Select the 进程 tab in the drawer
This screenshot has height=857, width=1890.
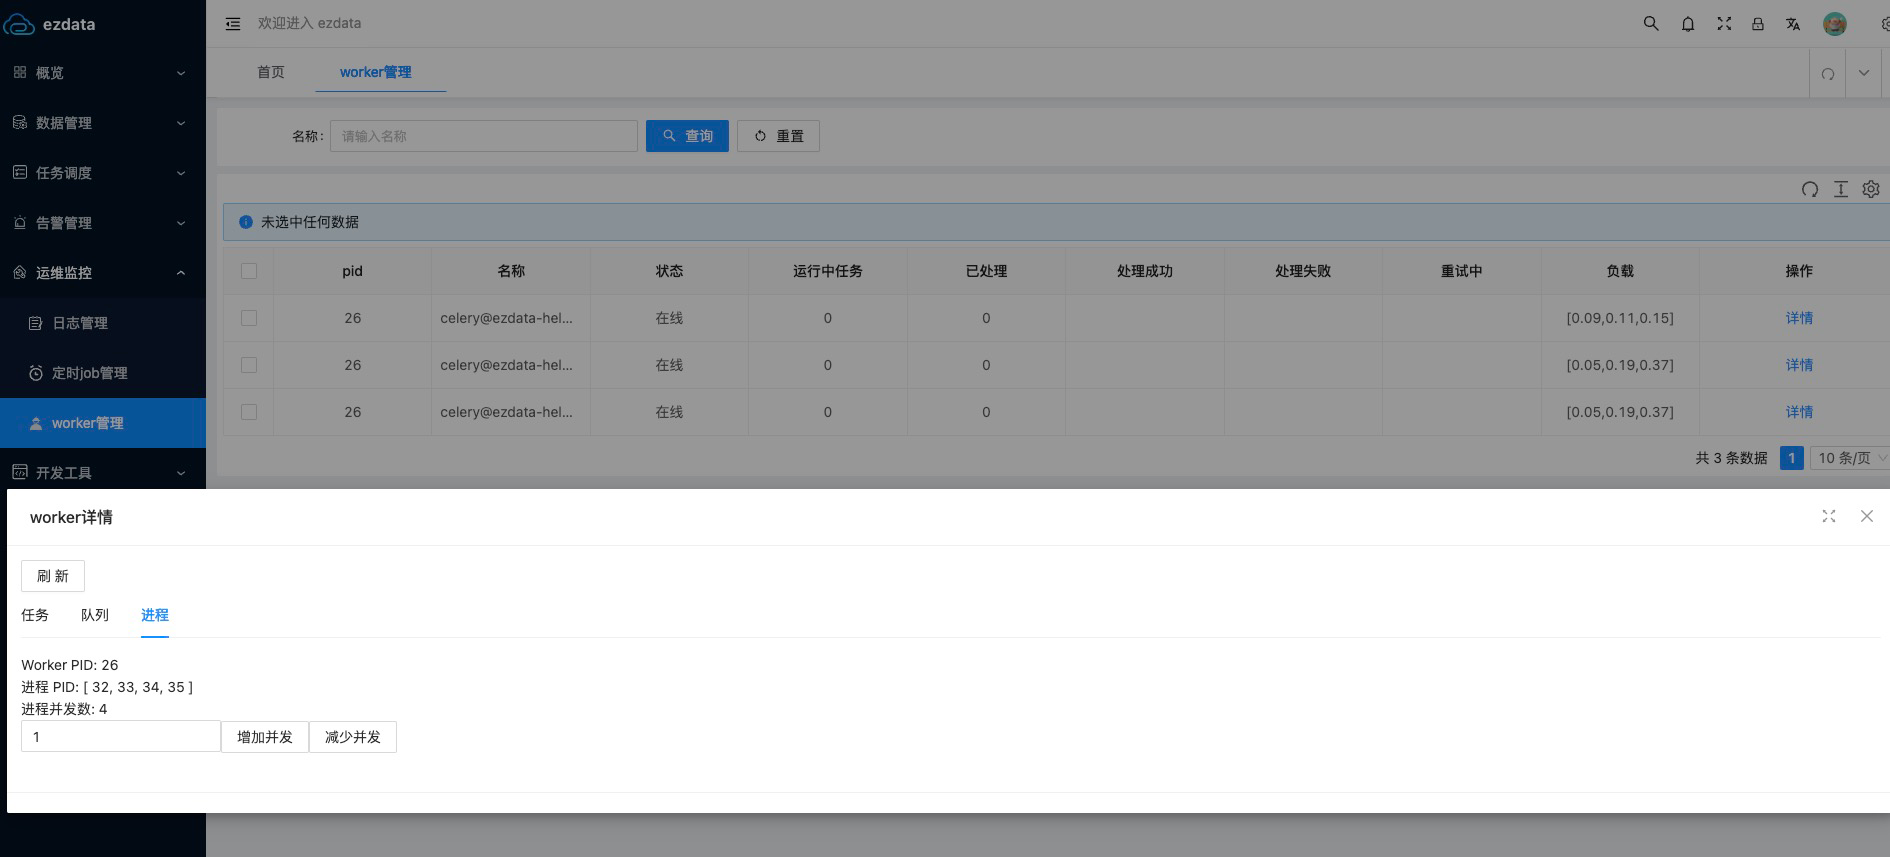pos(155,615)
